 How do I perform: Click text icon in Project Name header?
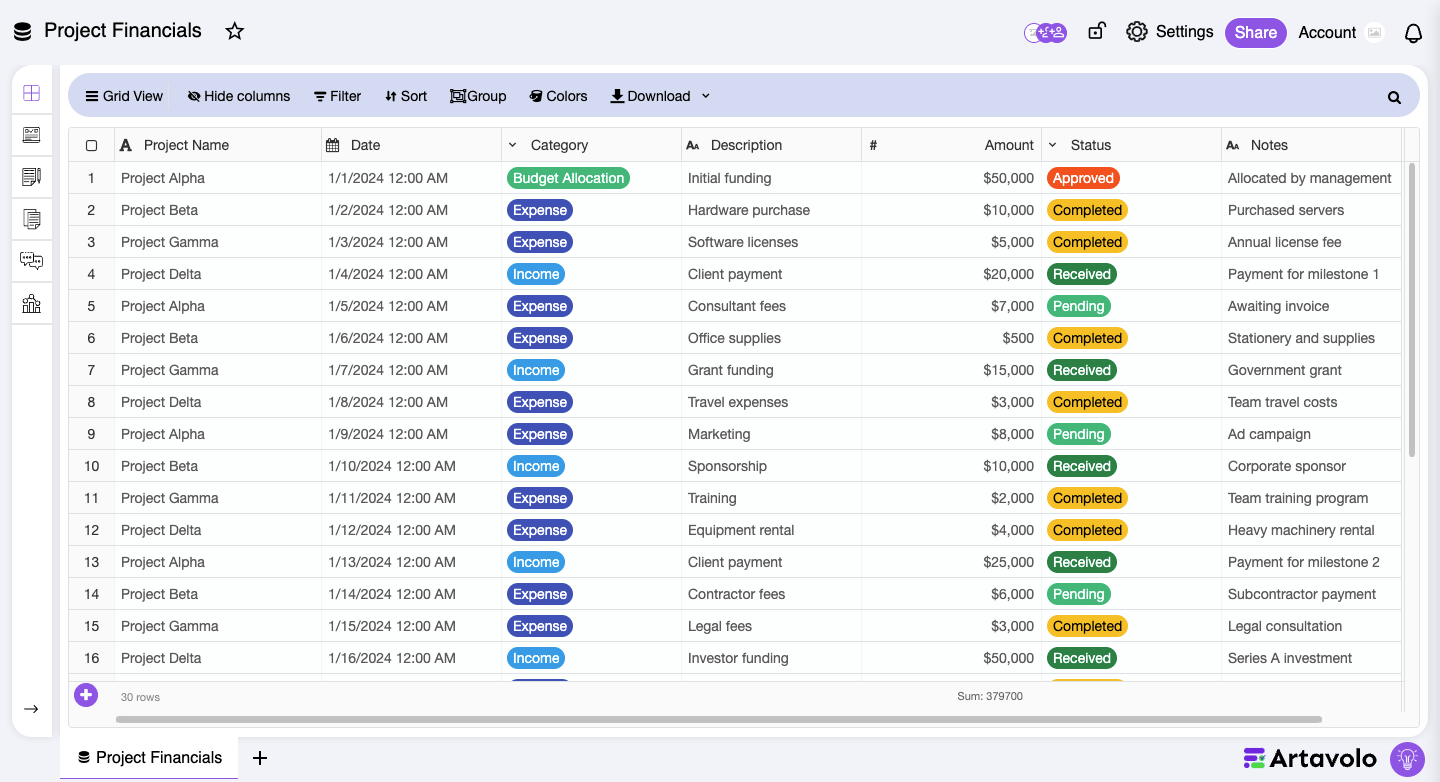(126, 145)
